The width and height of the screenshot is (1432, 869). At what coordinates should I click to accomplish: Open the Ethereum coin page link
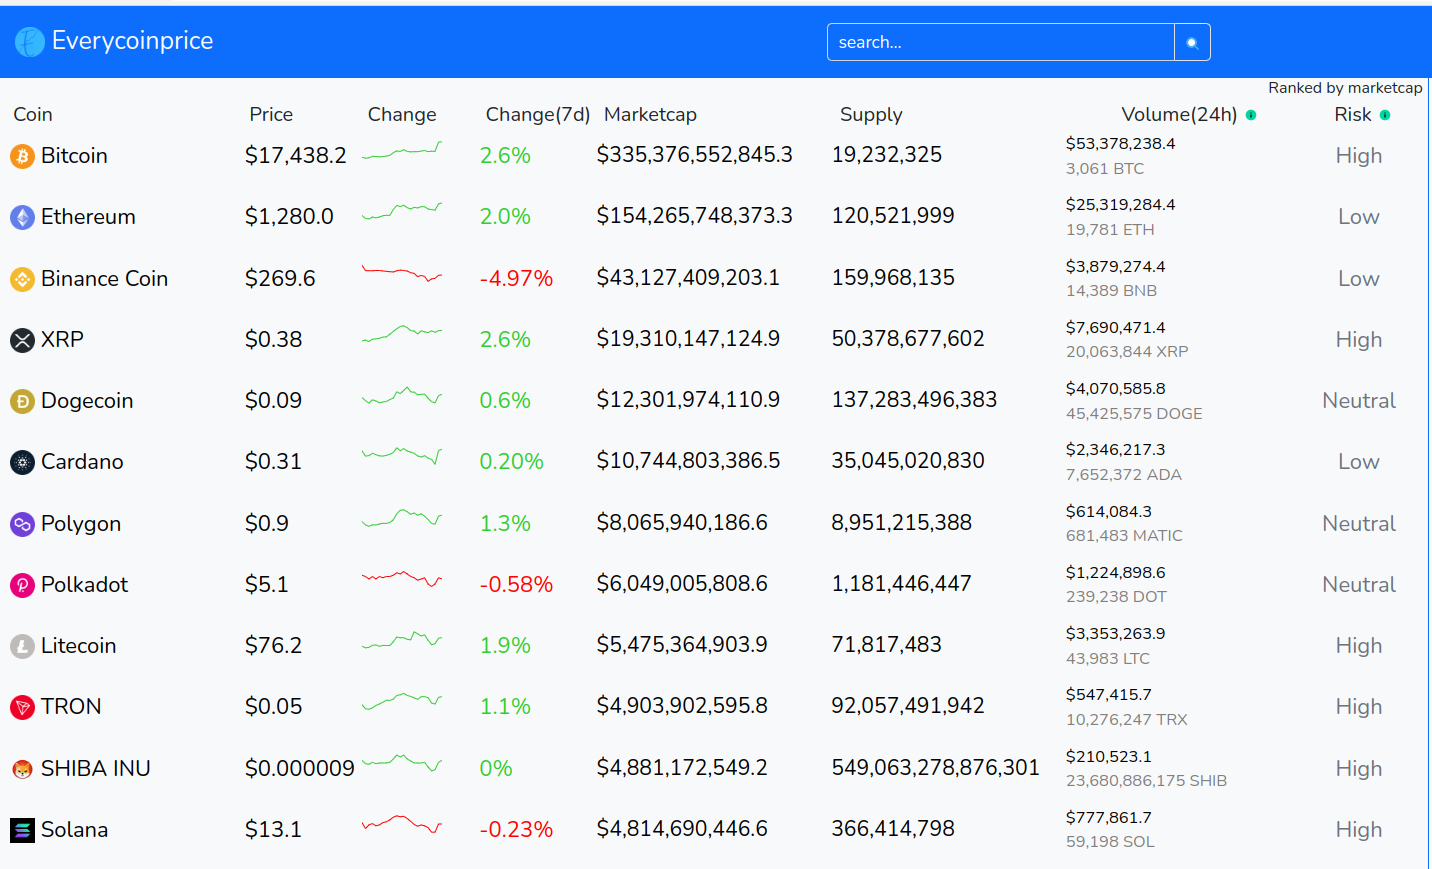tap(88, 217)
